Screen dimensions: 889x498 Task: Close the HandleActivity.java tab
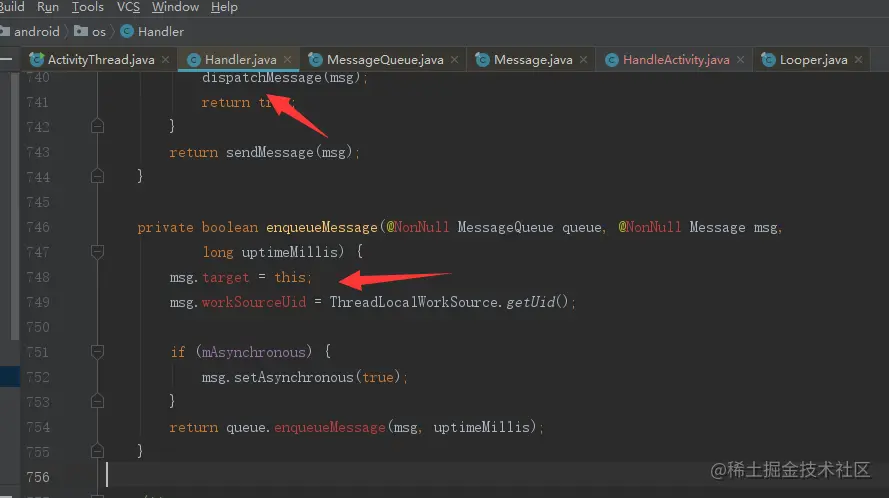(740, 60)
